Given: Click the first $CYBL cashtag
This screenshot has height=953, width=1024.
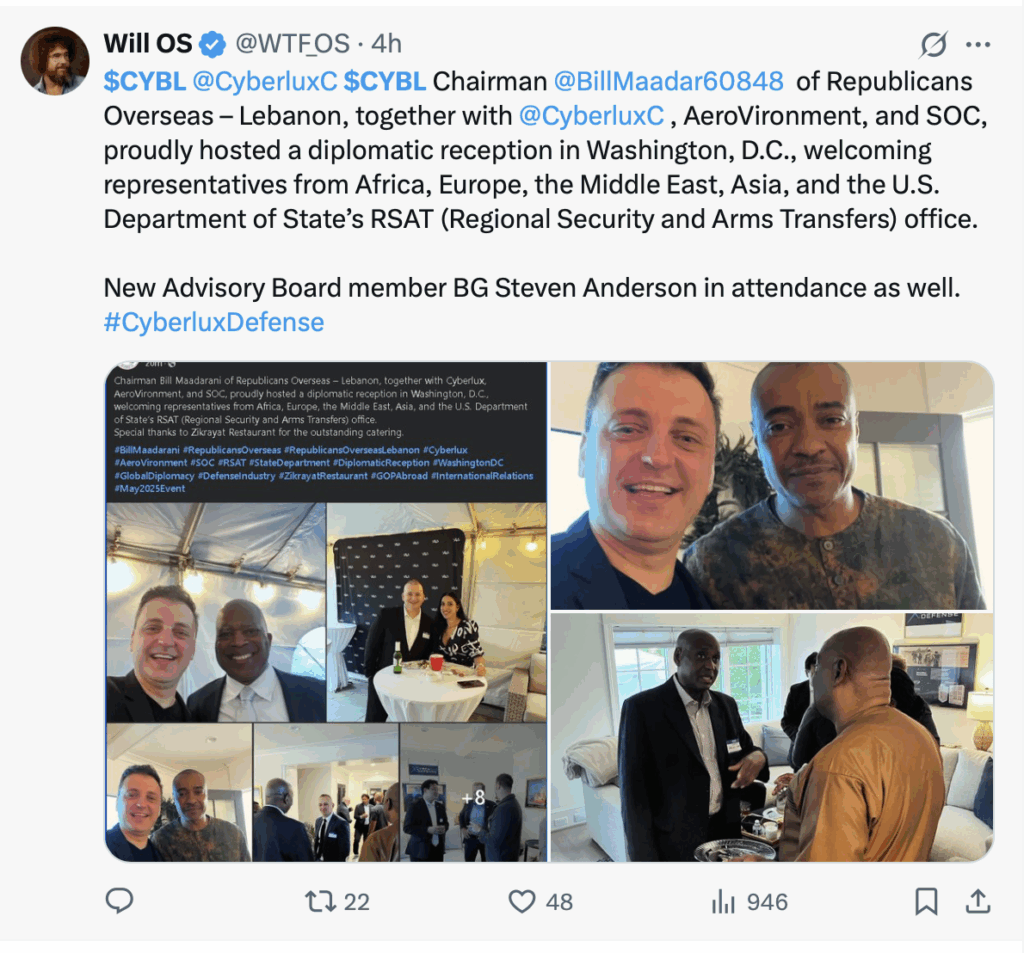Looking at the screenshot, I should point(144,82).
